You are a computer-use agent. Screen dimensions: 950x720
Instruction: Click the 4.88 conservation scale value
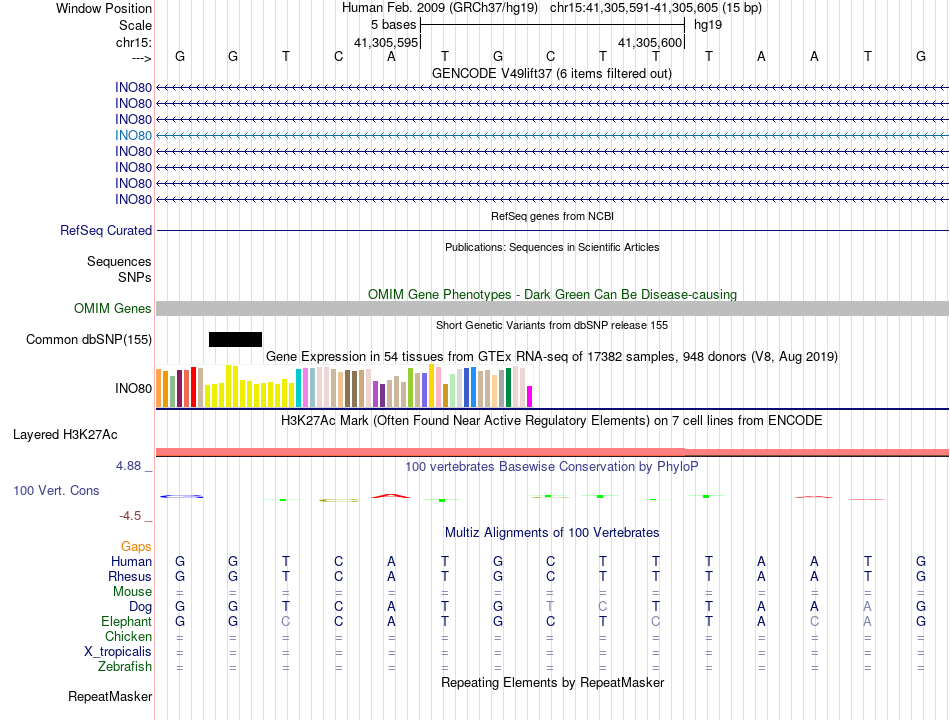[128, 465]
